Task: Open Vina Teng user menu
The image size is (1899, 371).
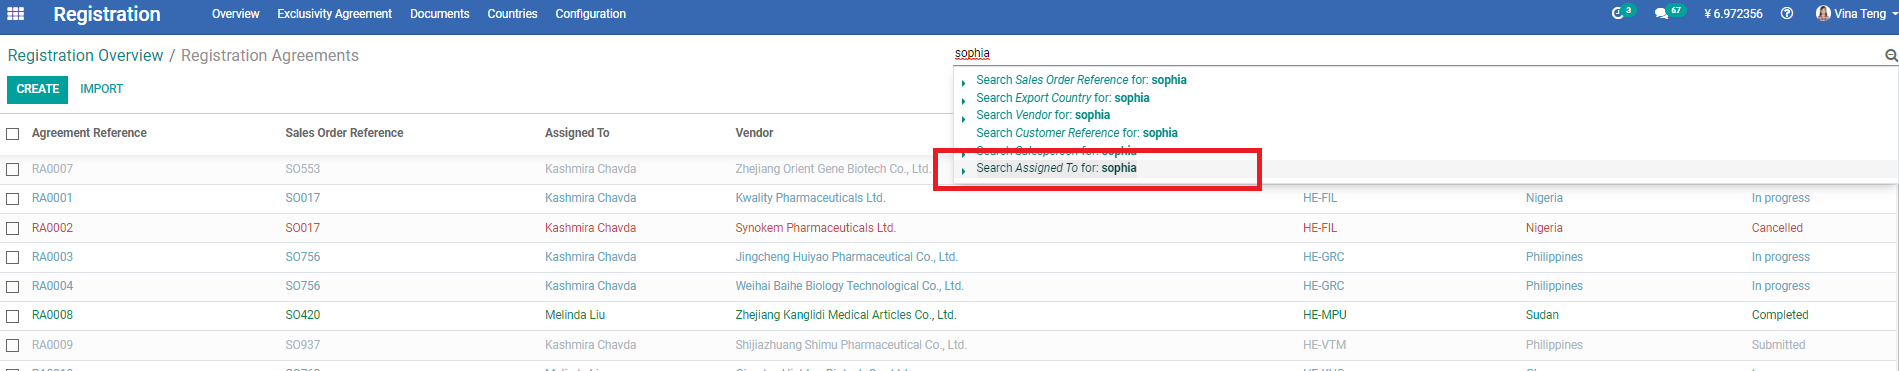Action: click(1857, 14)
